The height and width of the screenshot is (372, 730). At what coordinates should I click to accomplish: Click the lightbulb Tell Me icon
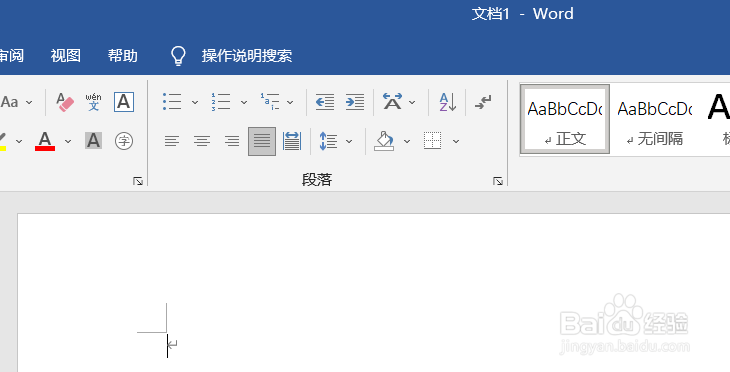(178, 56)
